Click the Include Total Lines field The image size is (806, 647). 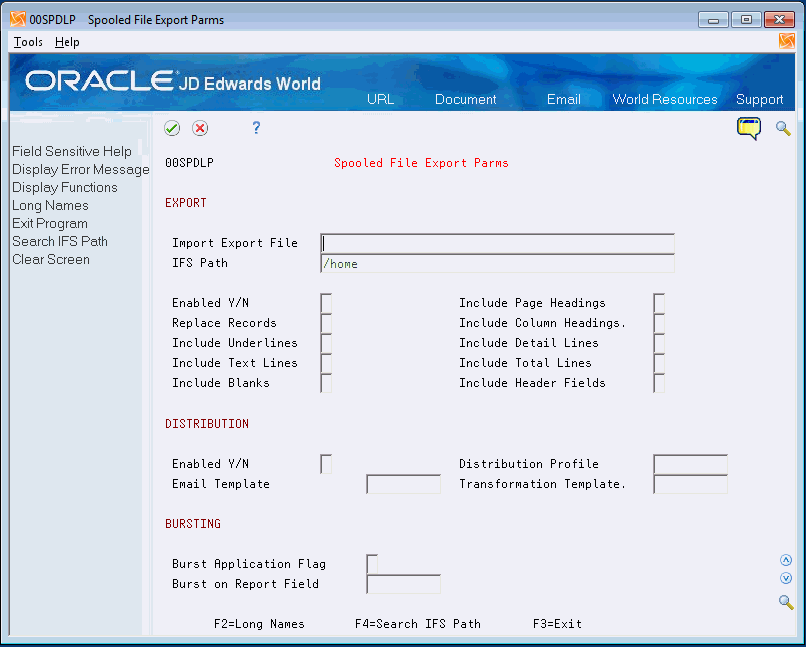coord(659,363)
